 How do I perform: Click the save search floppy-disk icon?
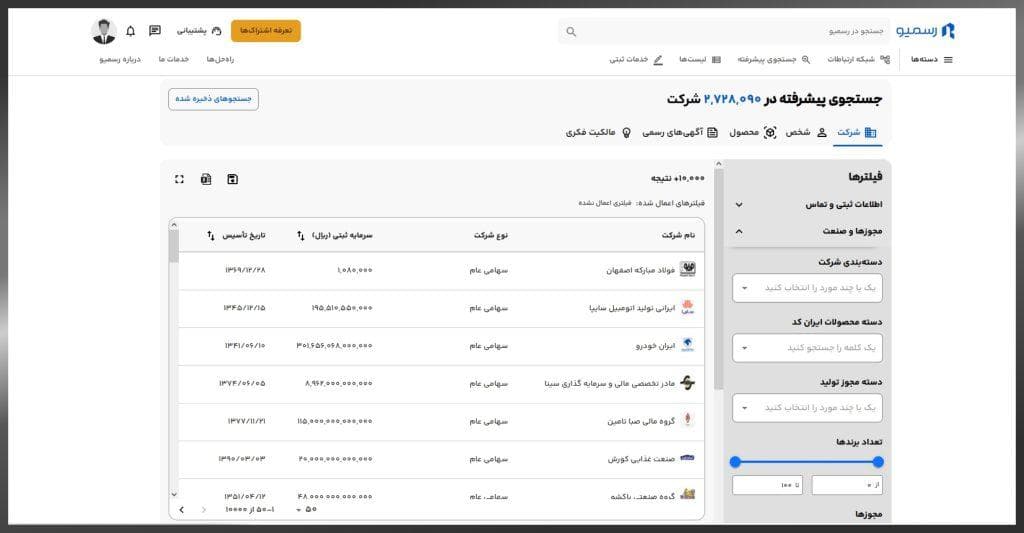click(232, 179)
